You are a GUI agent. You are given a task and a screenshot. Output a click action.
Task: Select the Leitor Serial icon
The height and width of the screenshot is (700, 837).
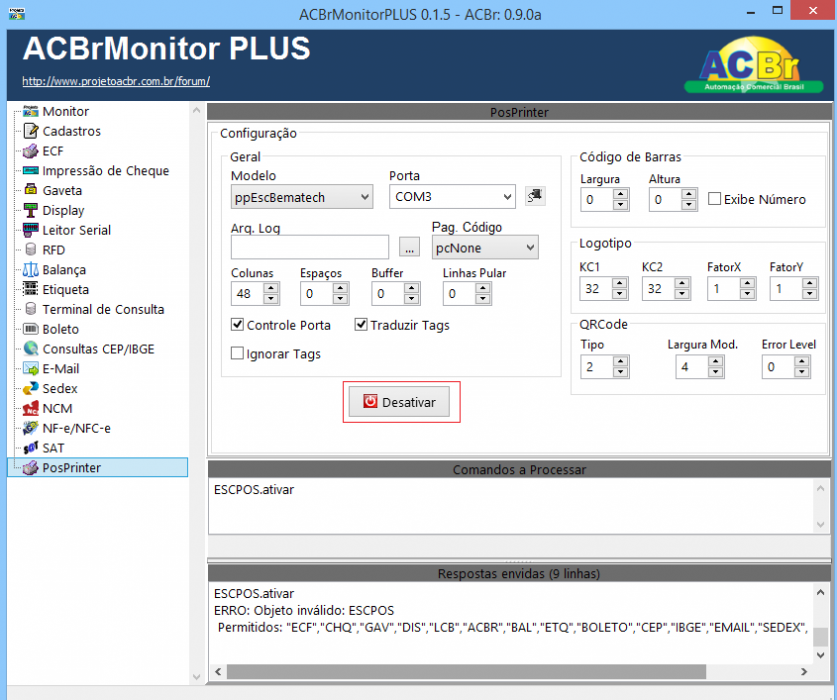[x=30, y=230]
